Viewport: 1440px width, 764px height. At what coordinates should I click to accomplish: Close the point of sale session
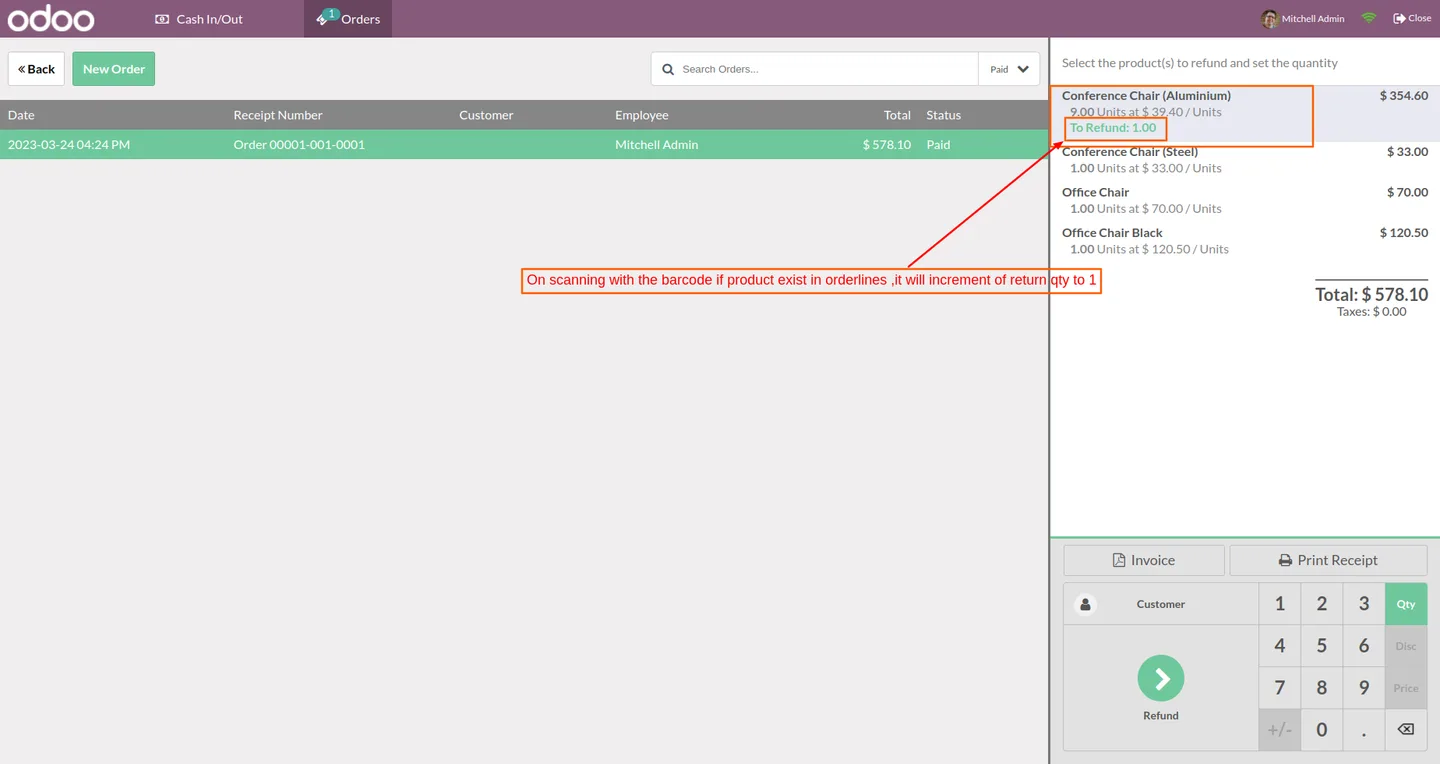(1412, 18)
